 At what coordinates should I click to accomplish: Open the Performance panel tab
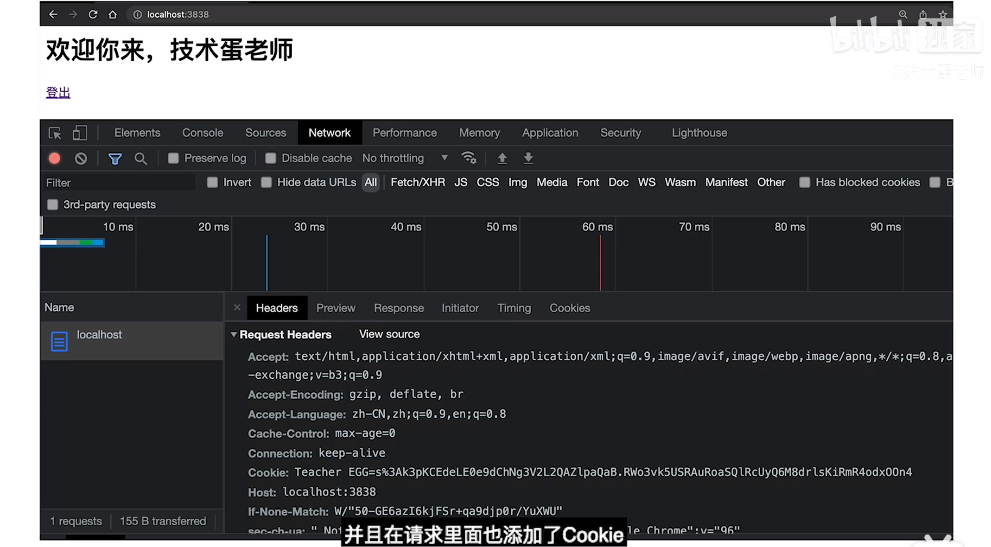[x=404, y=133]
